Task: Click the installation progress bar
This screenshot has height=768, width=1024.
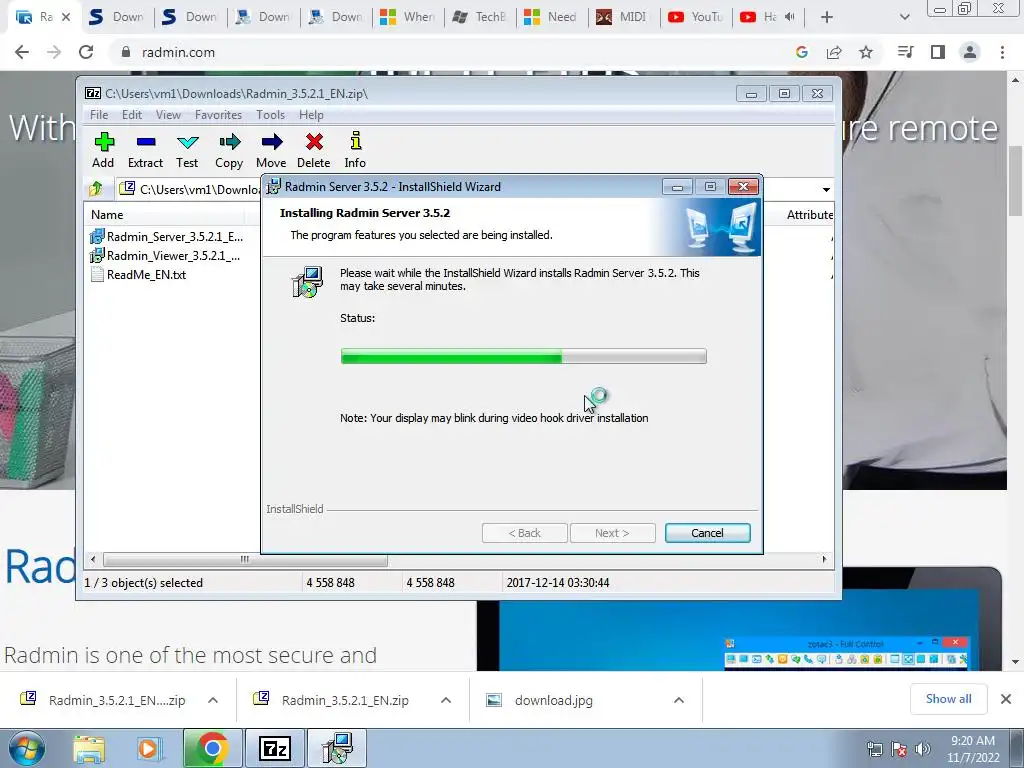Action: (x=524, y=356)
